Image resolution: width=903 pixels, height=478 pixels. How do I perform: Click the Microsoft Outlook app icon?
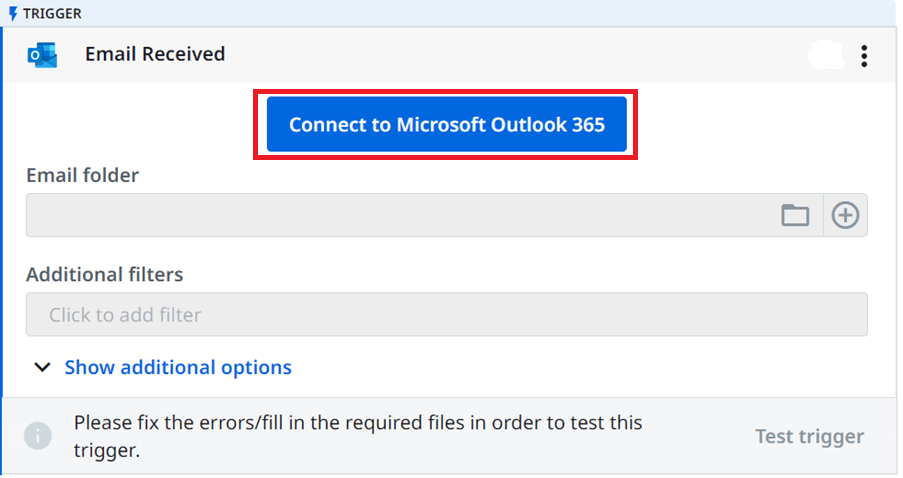(x=42, y=55)
